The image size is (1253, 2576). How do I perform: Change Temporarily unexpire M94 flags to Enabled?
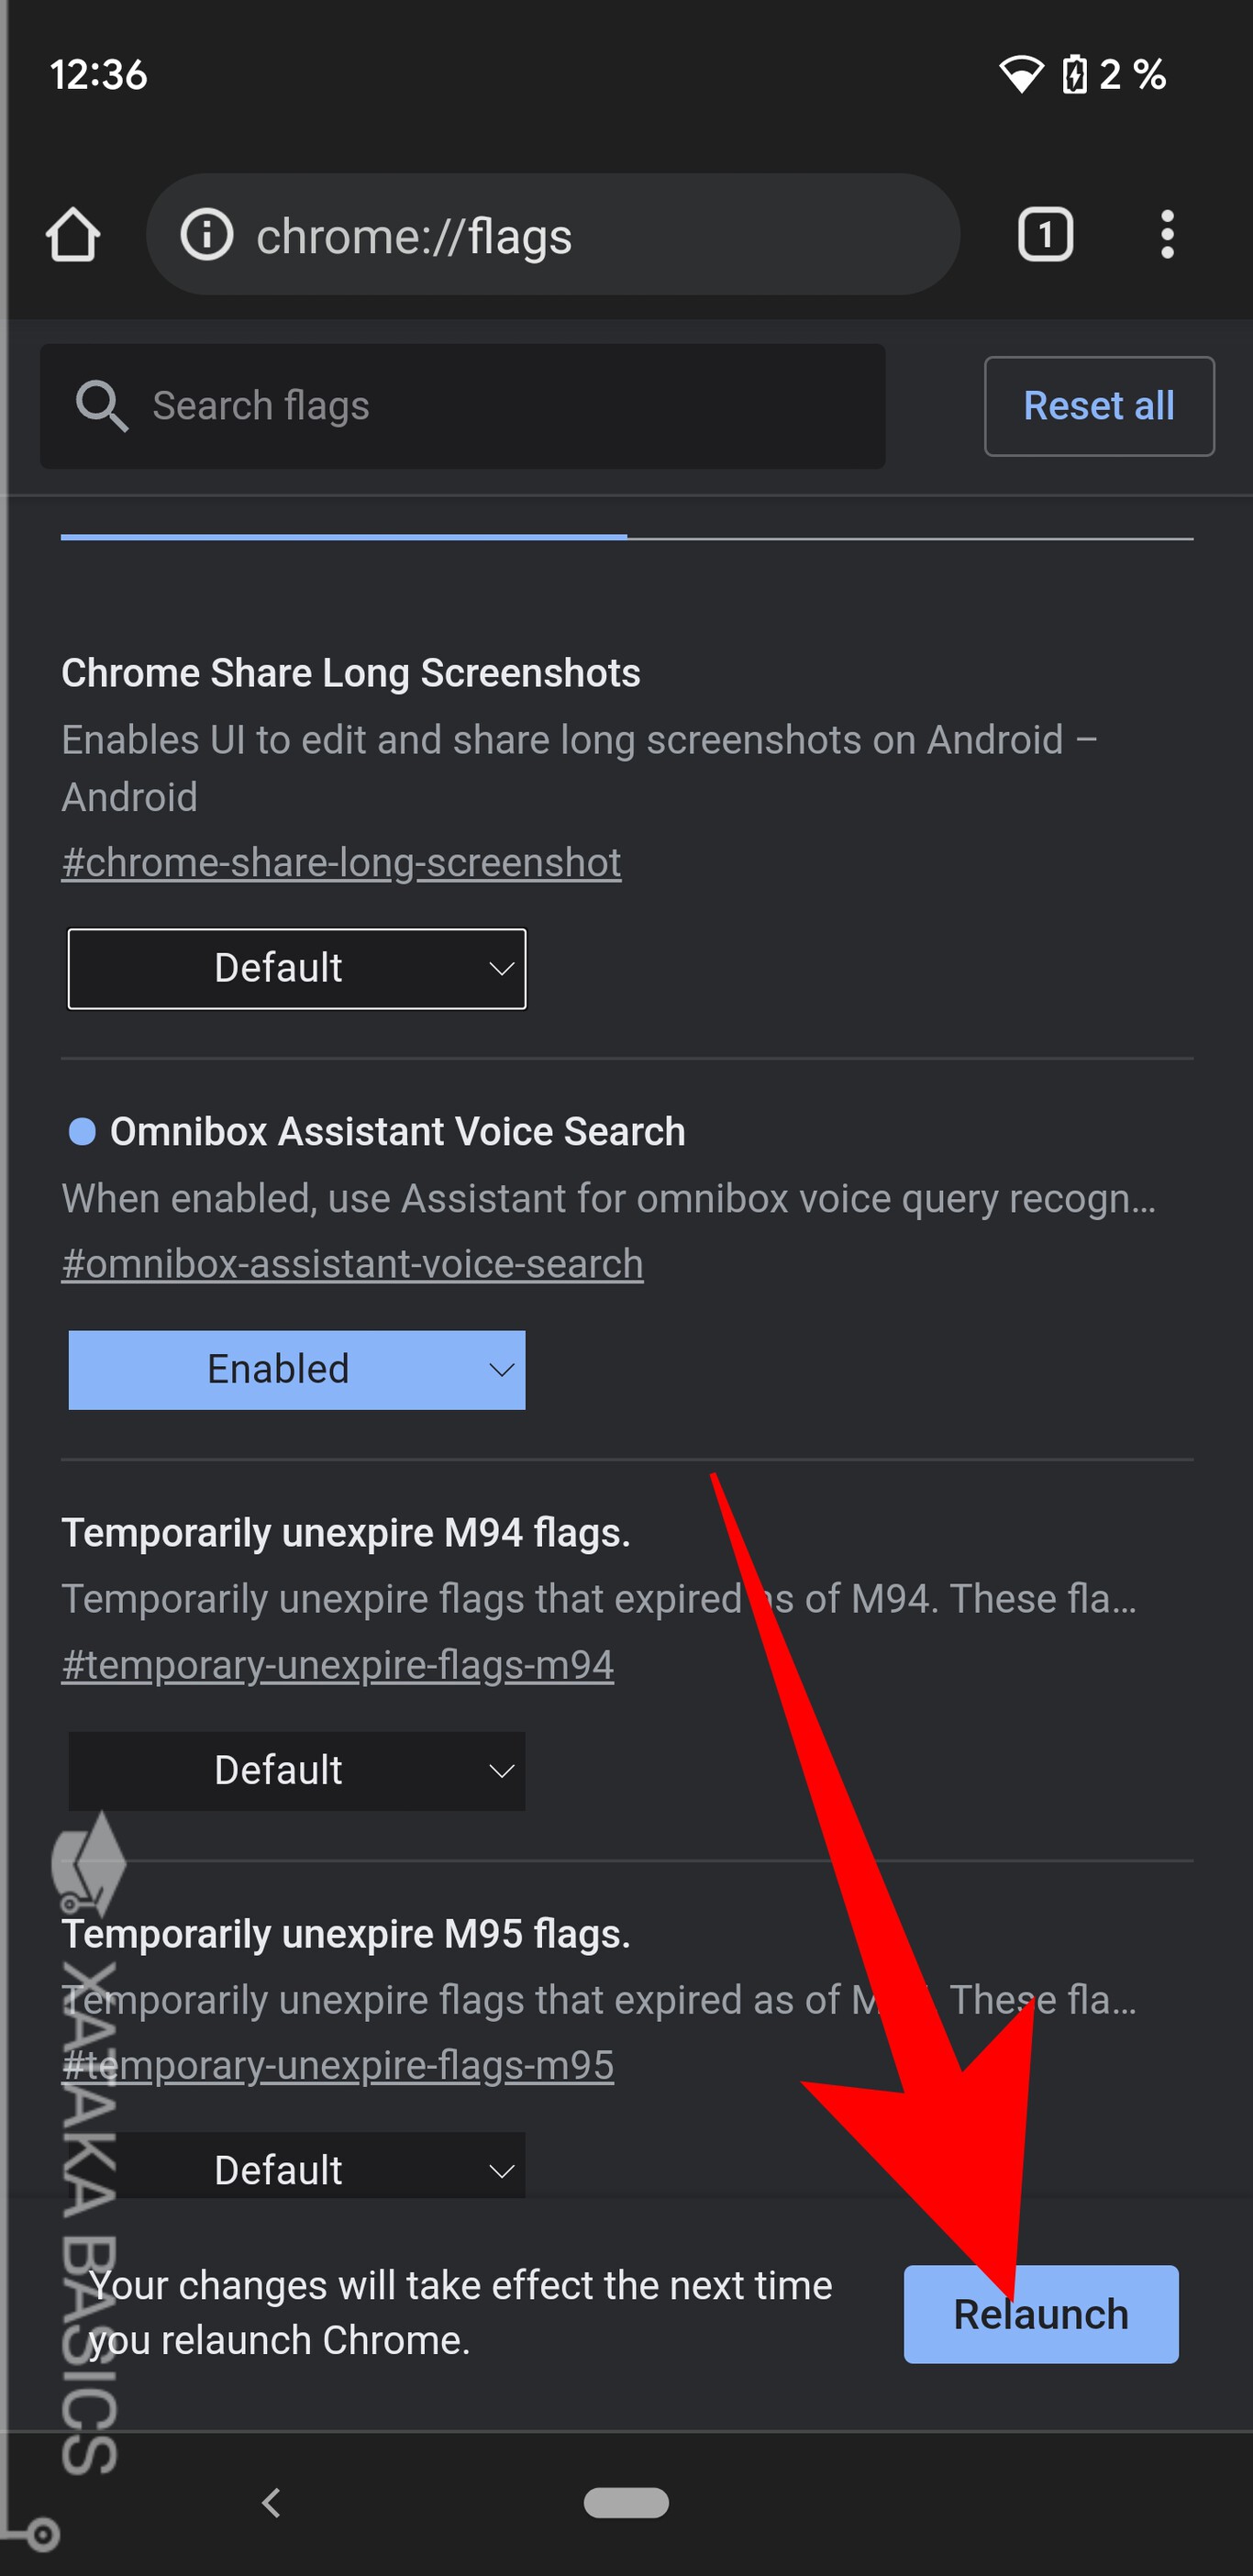coord(296,1770)
